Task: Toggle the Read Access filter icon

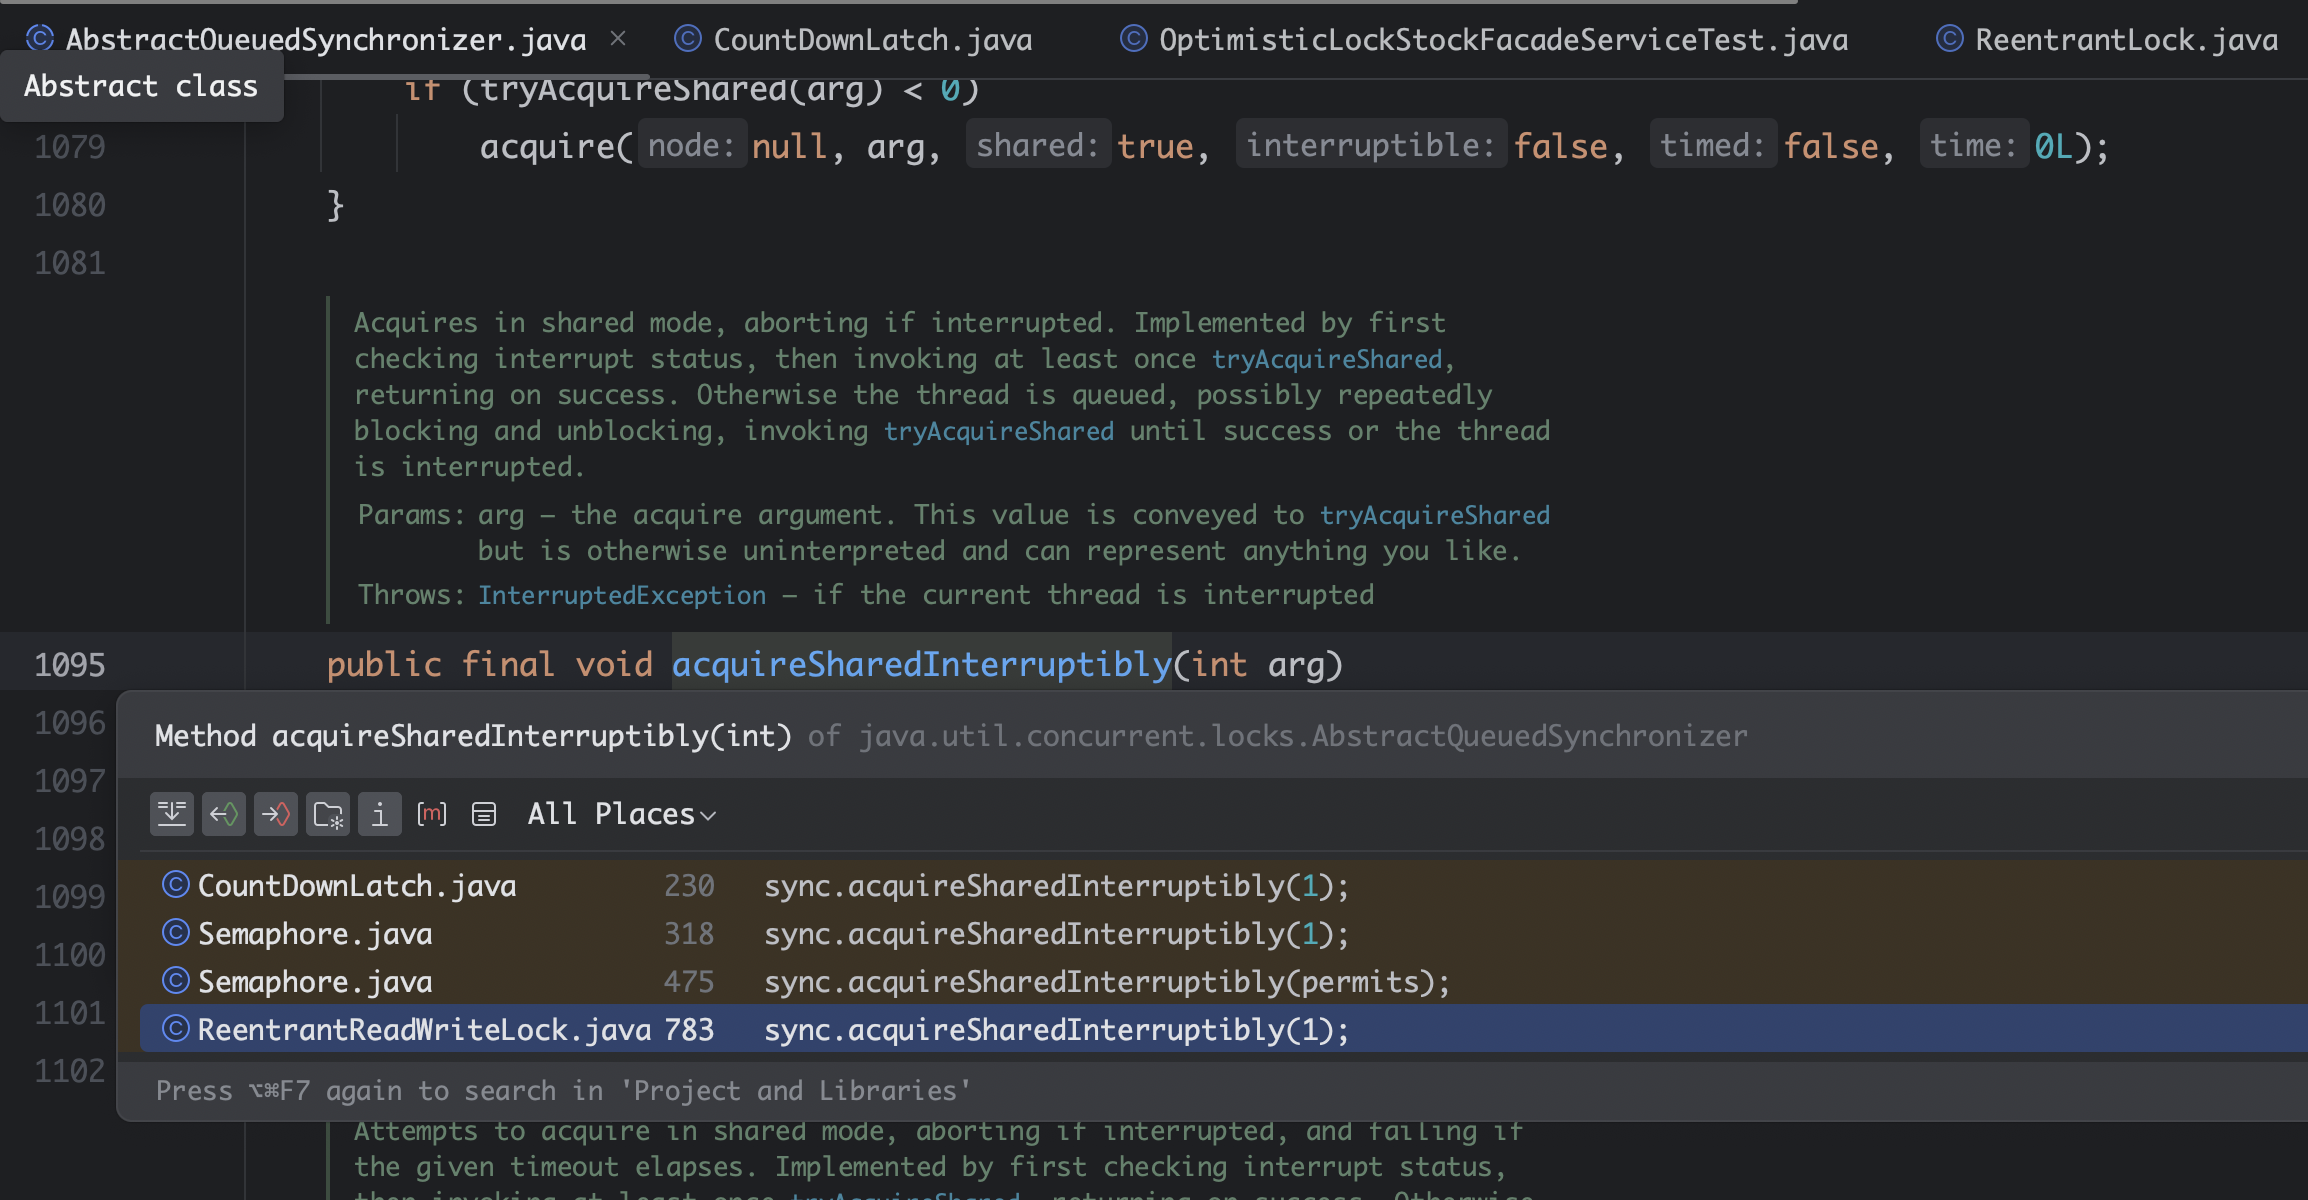Action: point(224,814)
